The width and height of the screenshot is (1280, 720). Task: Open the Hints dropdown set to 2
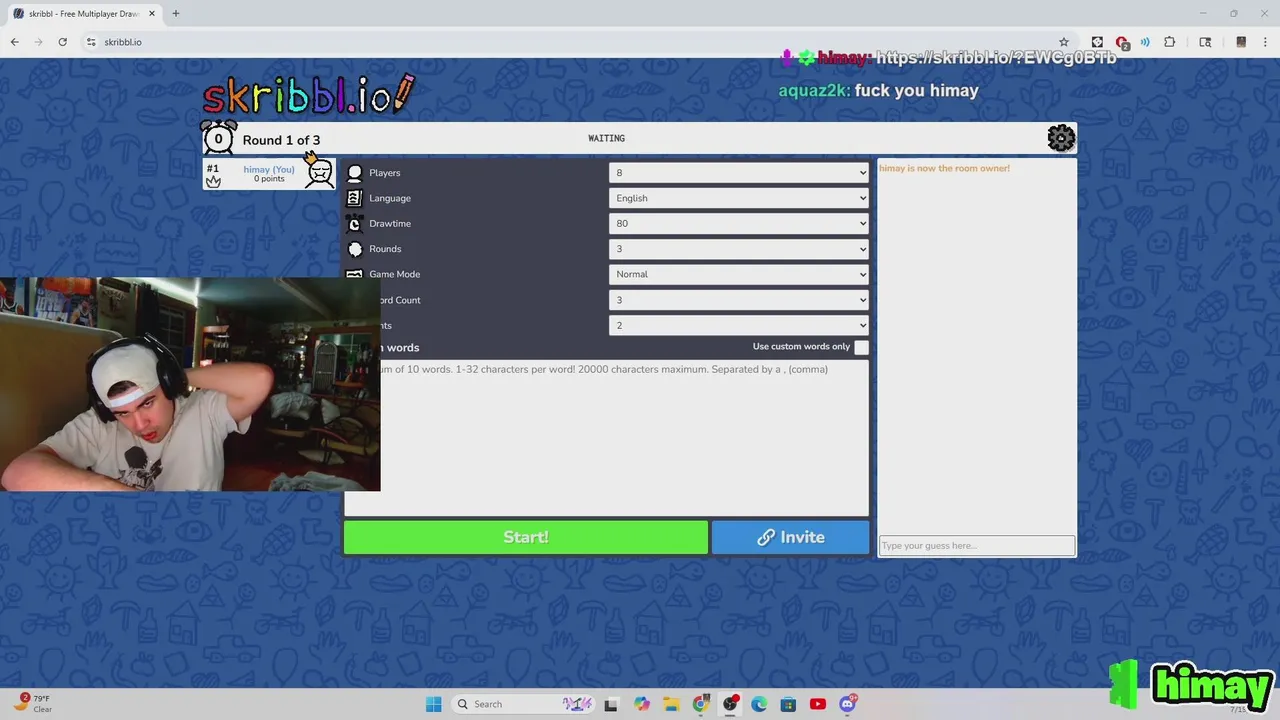(738, 325)
